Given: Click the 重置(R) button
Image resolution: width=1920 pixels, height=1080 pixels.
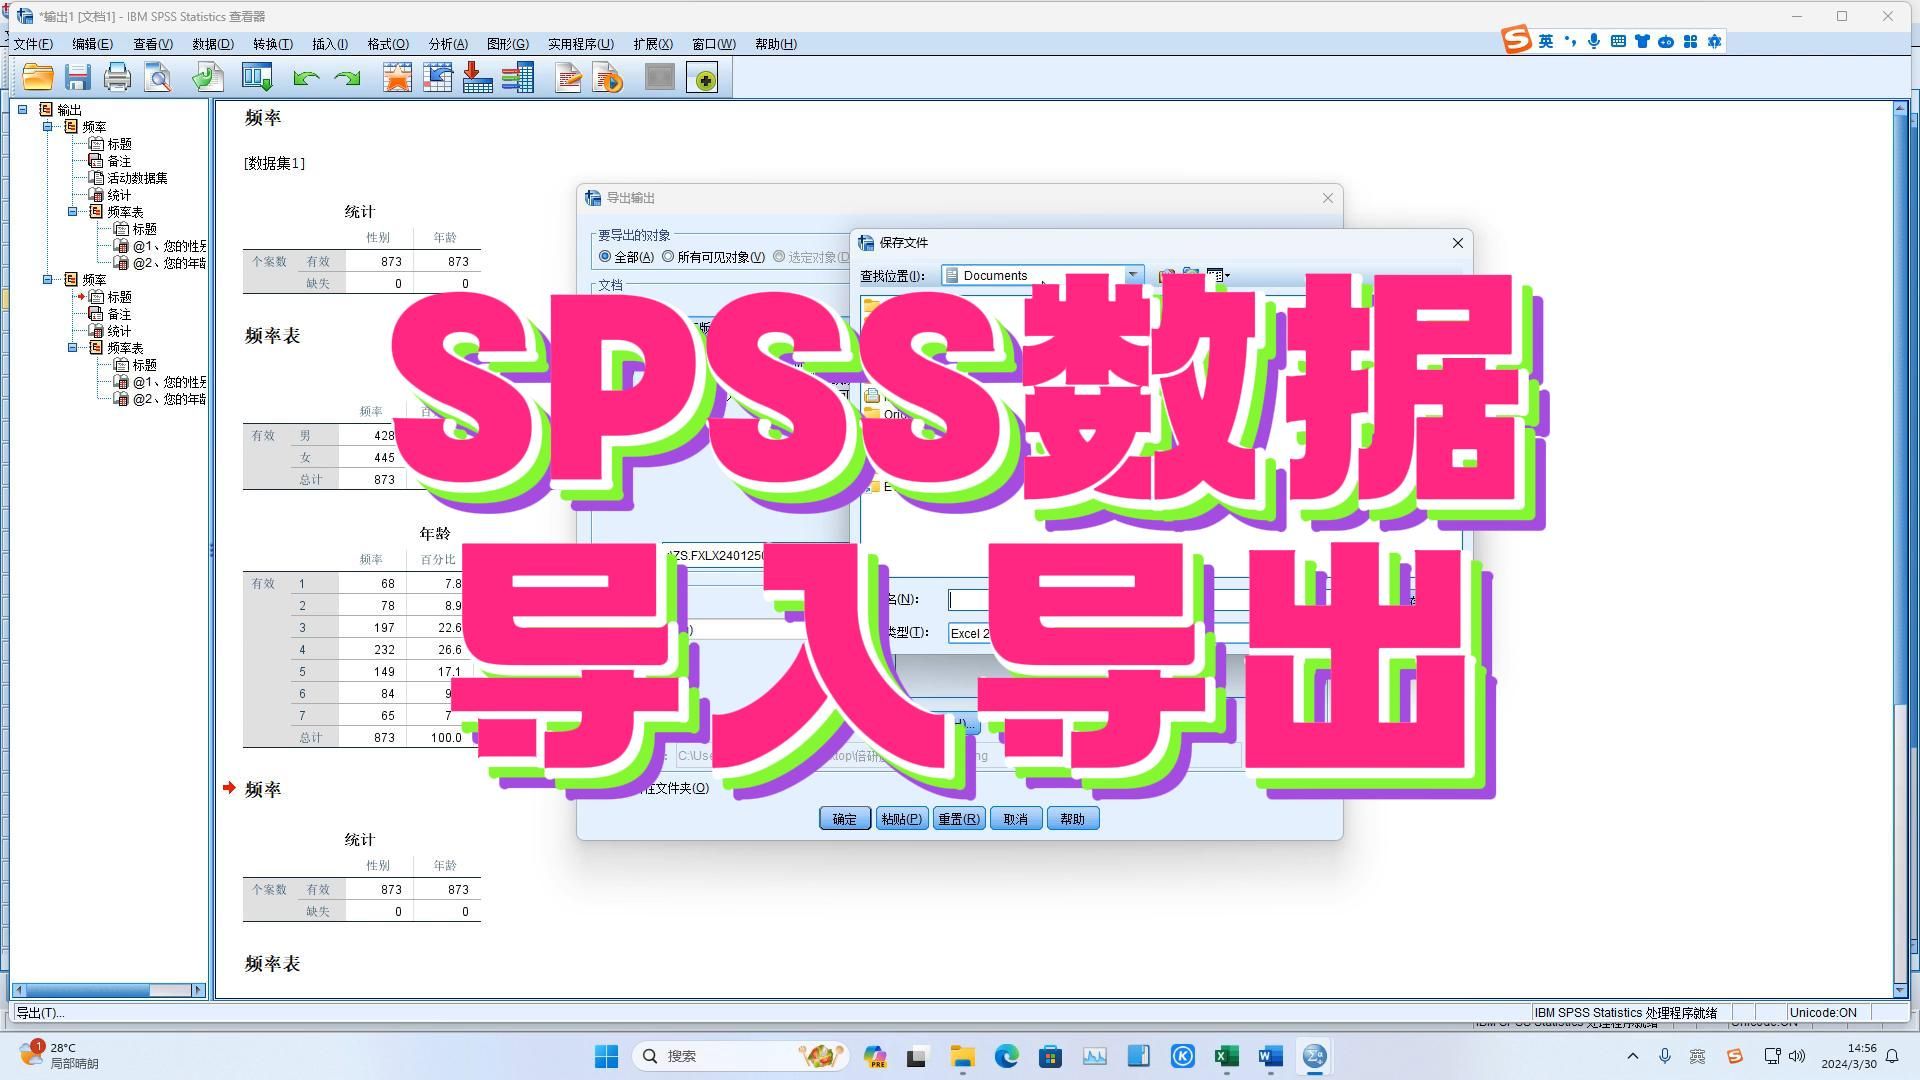Looking at the screenshot, I should point(959,819).
